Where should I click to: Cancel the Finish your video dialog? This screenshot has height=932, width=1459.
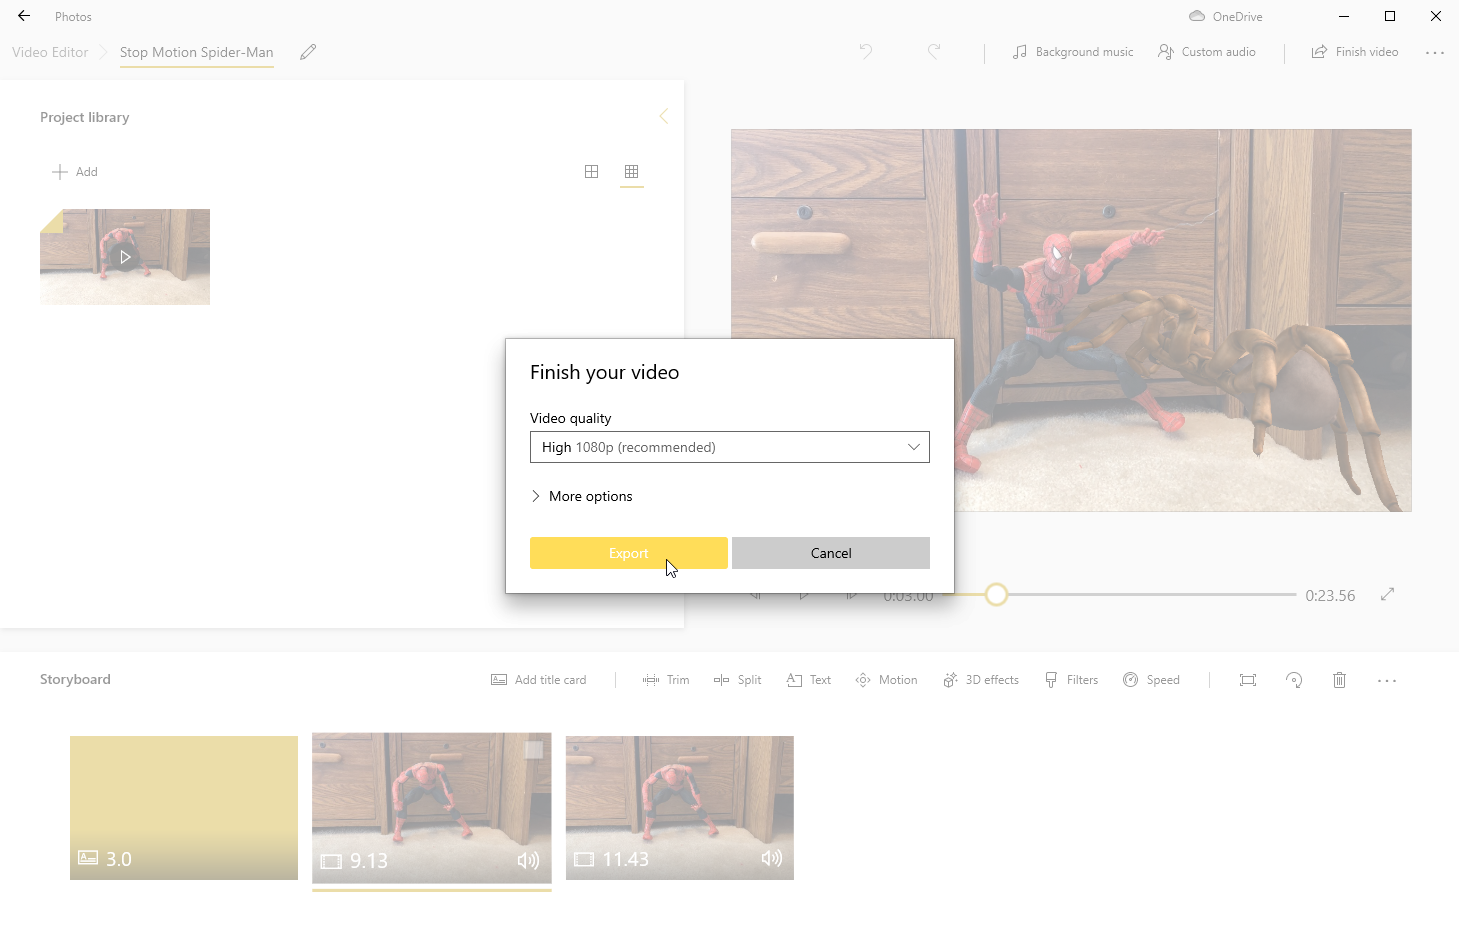pyautogui.click(x=831, y=553)
